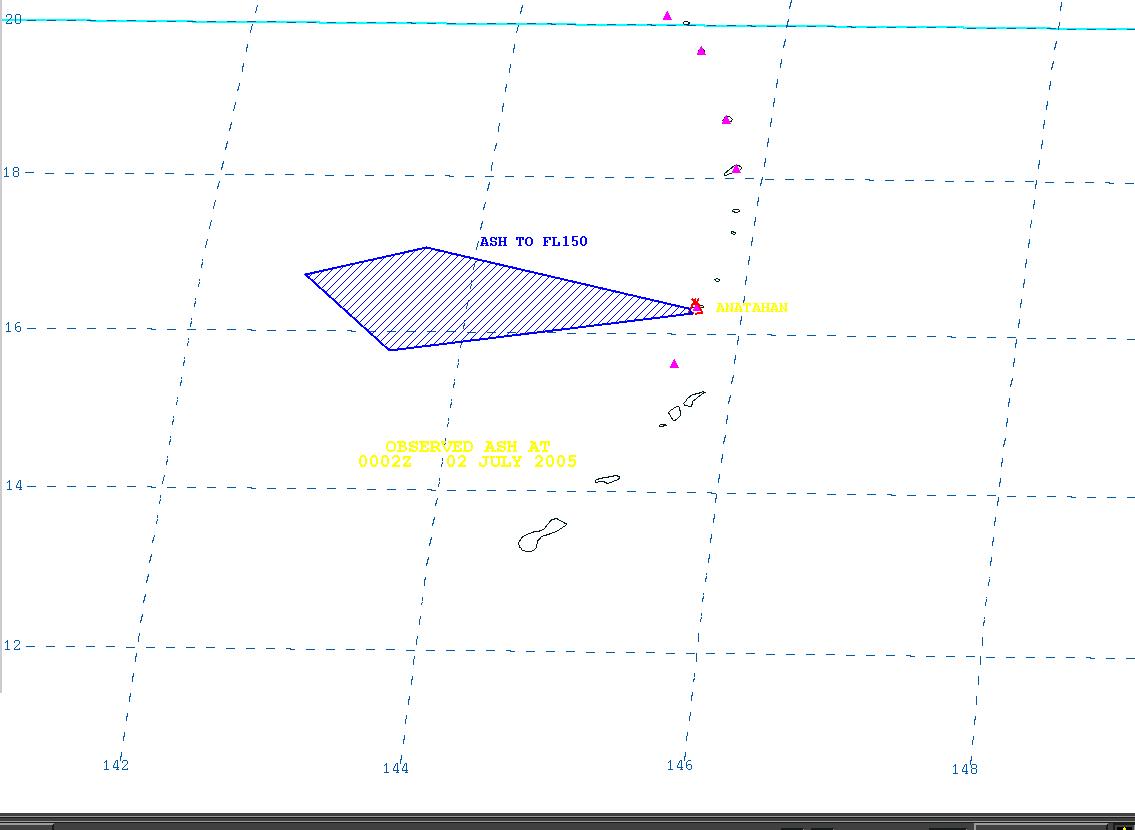The image size is (1135, 830).
Task: Click the latitude label '14'
Action: (13, 486)
